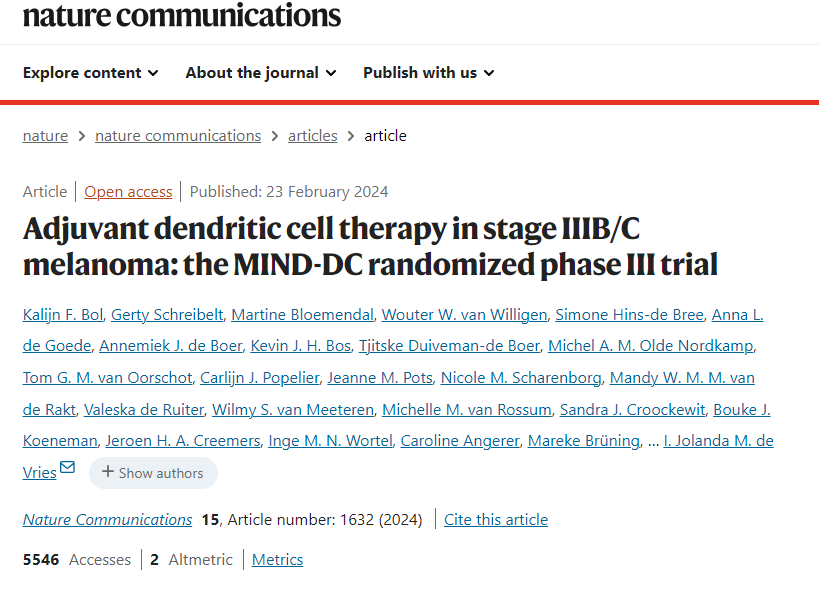Viewport: 819px width, 589px height.
Task: Open the nature communications breadcrumb link
Action: (178, 136)
